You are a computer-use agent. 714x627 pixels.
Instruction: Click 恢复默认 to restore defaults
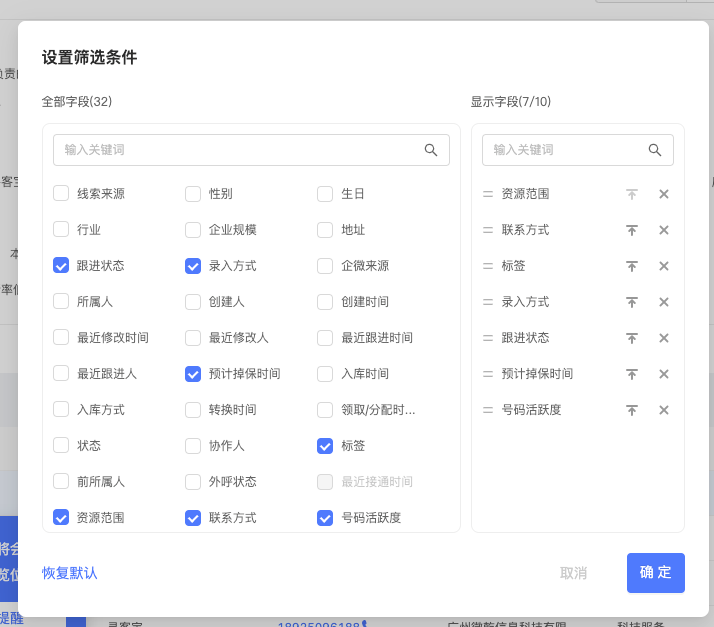70,573
